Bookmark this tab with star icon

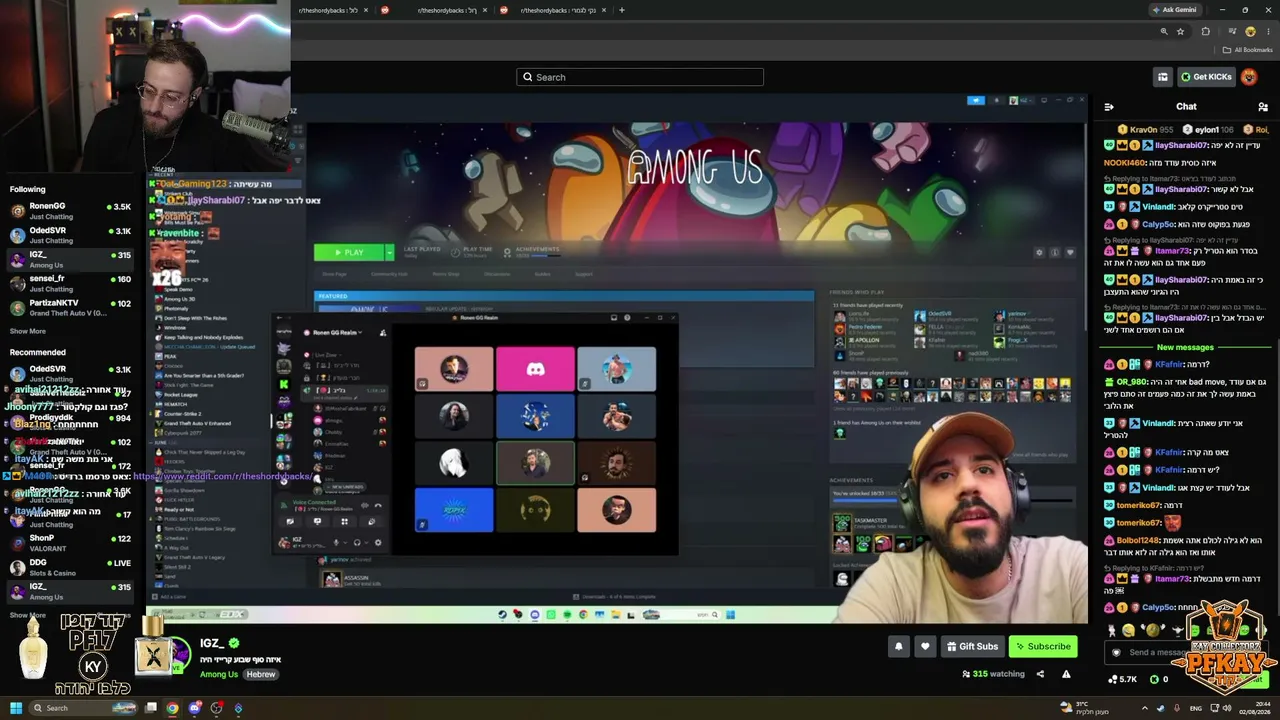coord(1180,32)
